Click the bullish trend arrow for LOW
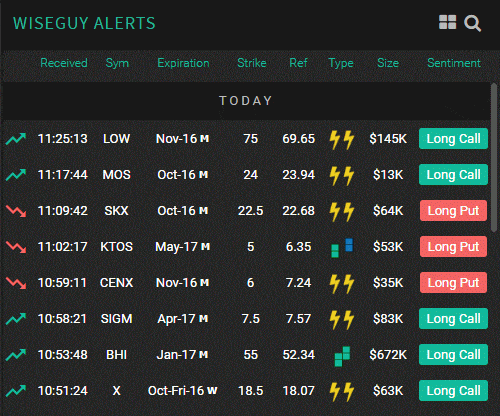 coord(16,139)
